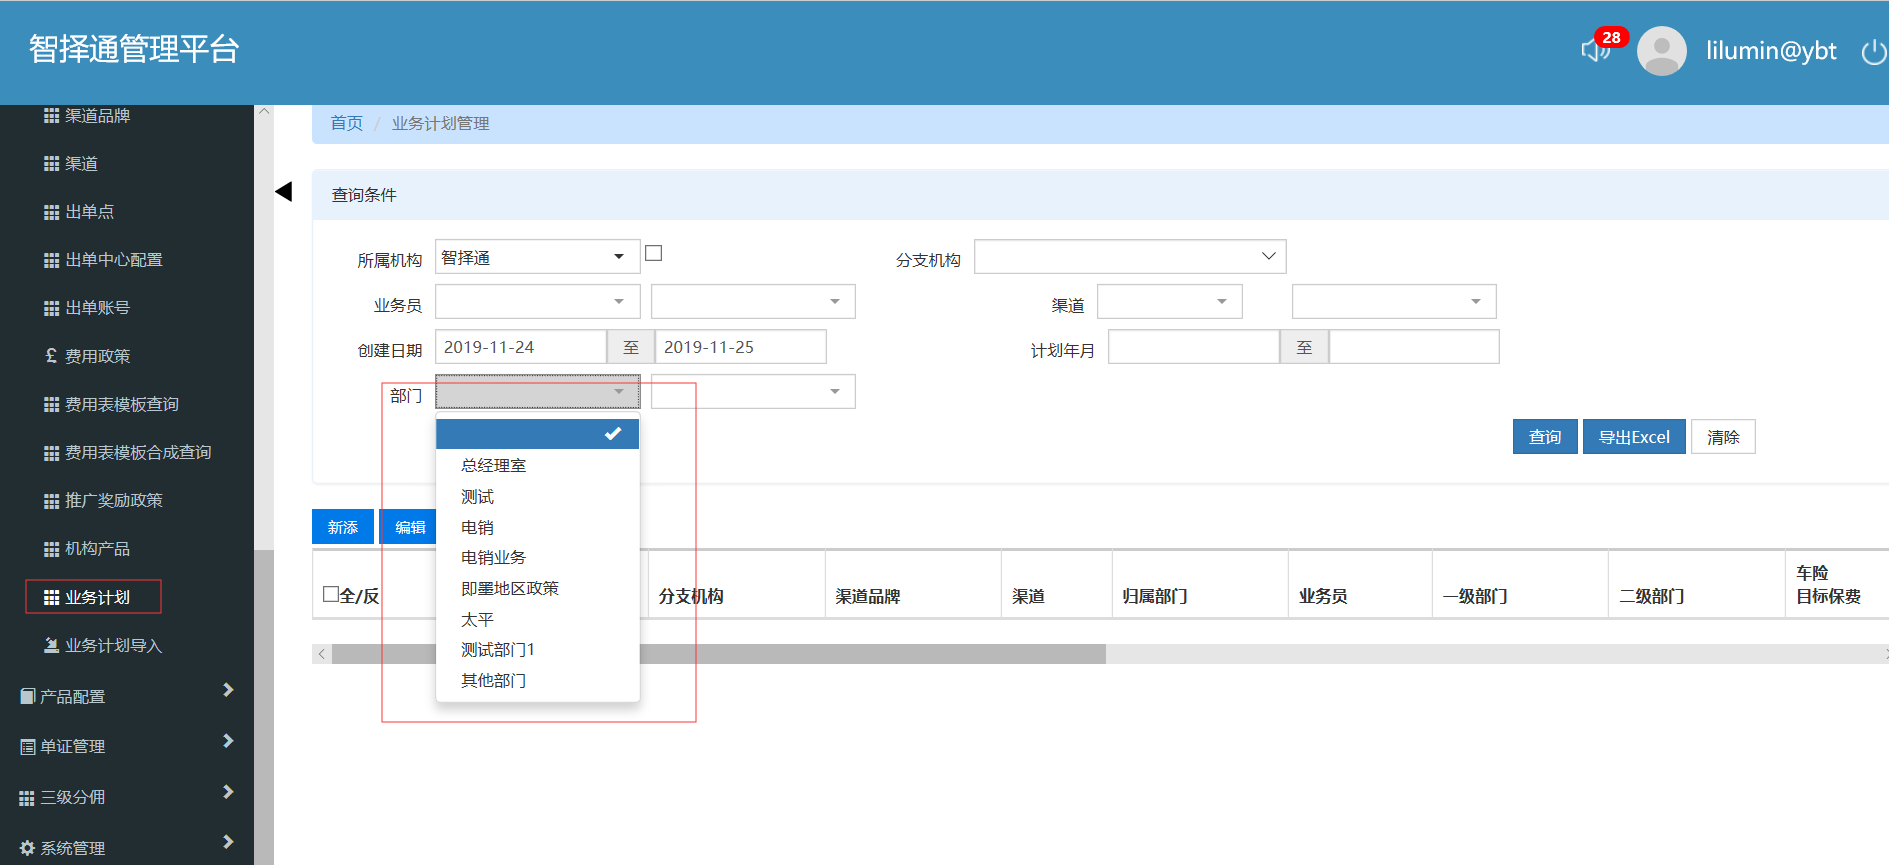Click the 查询 search button
Viewport: 1889px width, 865px height.
tap(1545, 437)
